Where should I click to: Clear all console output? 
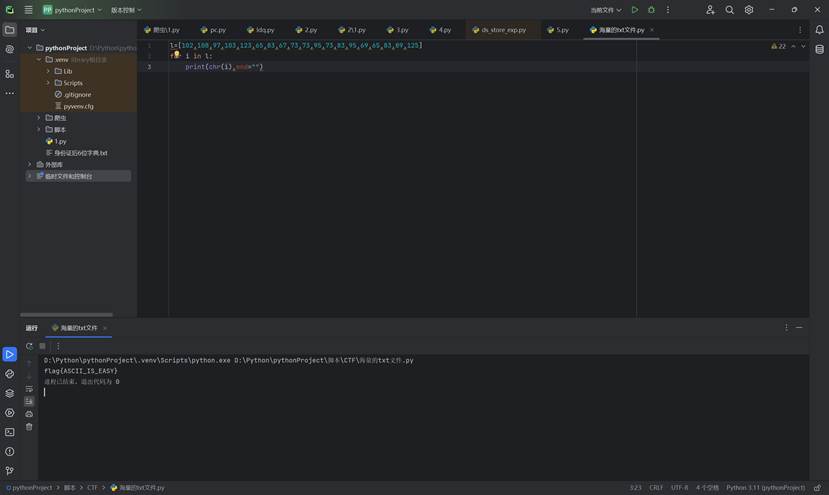pyautogui.click(x=29, y=427)
